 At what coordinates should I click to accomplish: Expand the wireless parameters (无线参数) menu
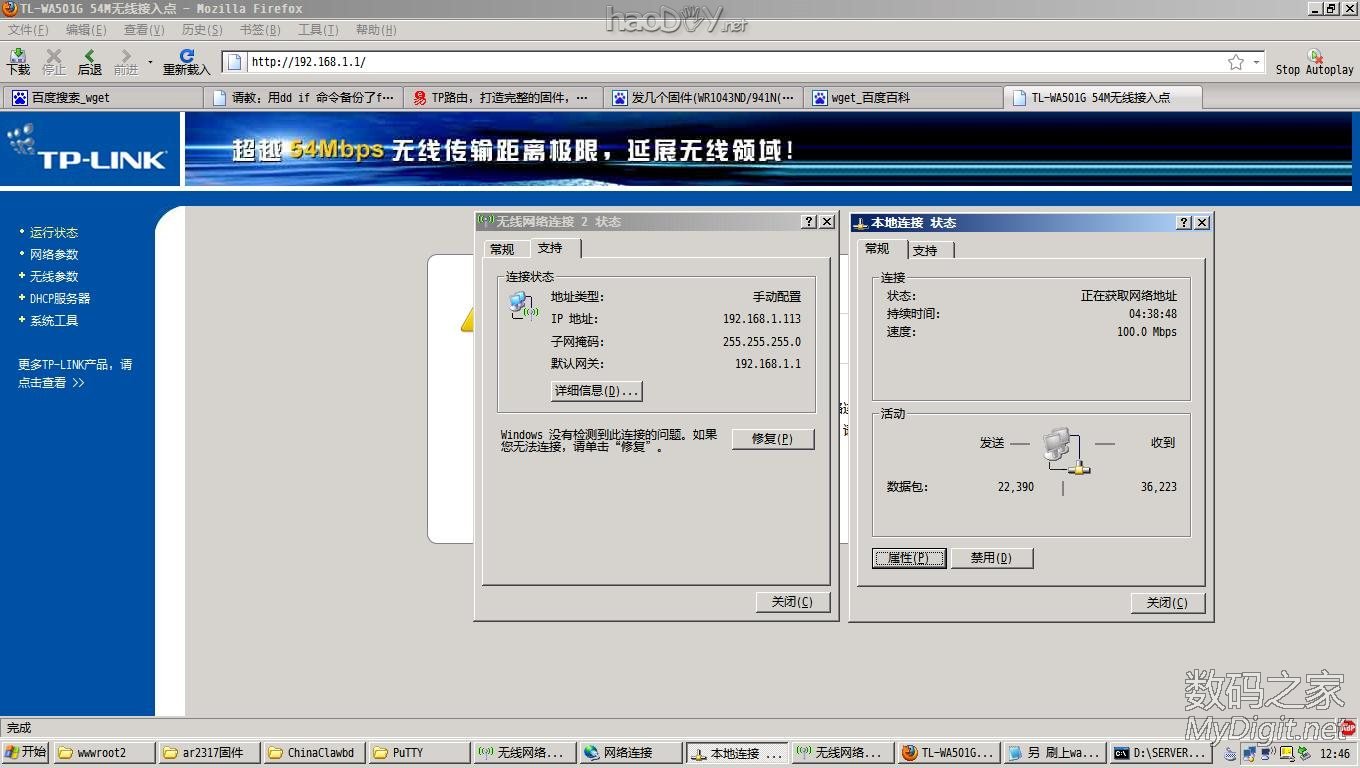[x=53, y=277]
